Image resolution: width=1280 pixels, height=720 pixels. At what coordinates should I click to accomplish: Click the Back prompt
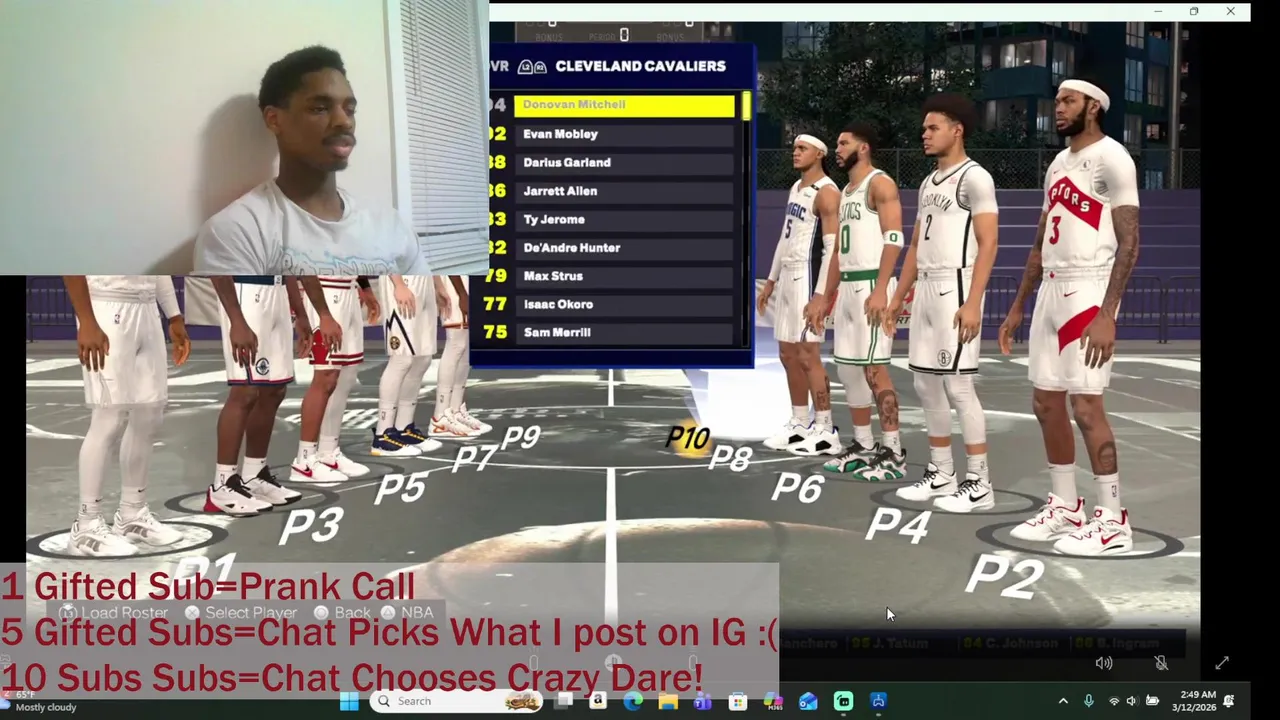[x=342, y=613]
